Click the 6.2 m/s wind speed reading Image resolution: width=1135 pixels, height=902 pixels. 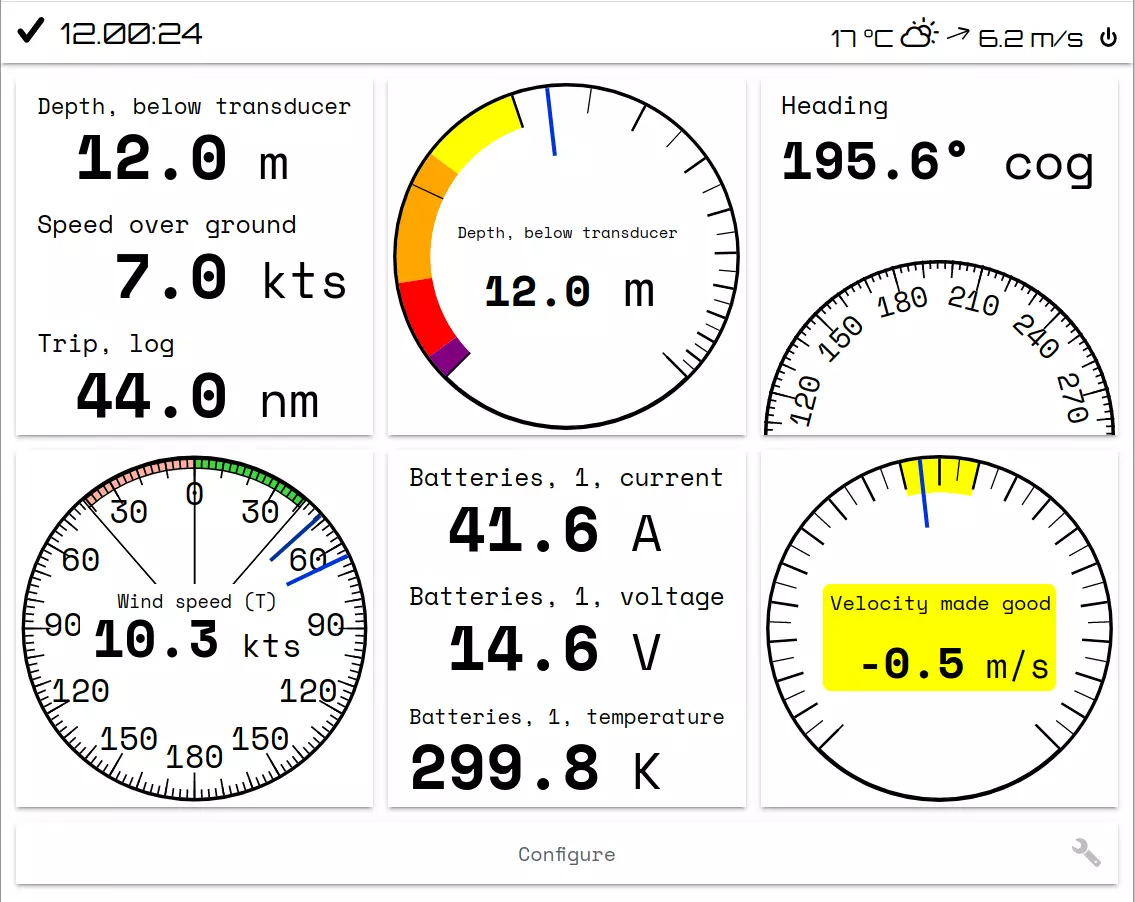(x=1030, y=38)
